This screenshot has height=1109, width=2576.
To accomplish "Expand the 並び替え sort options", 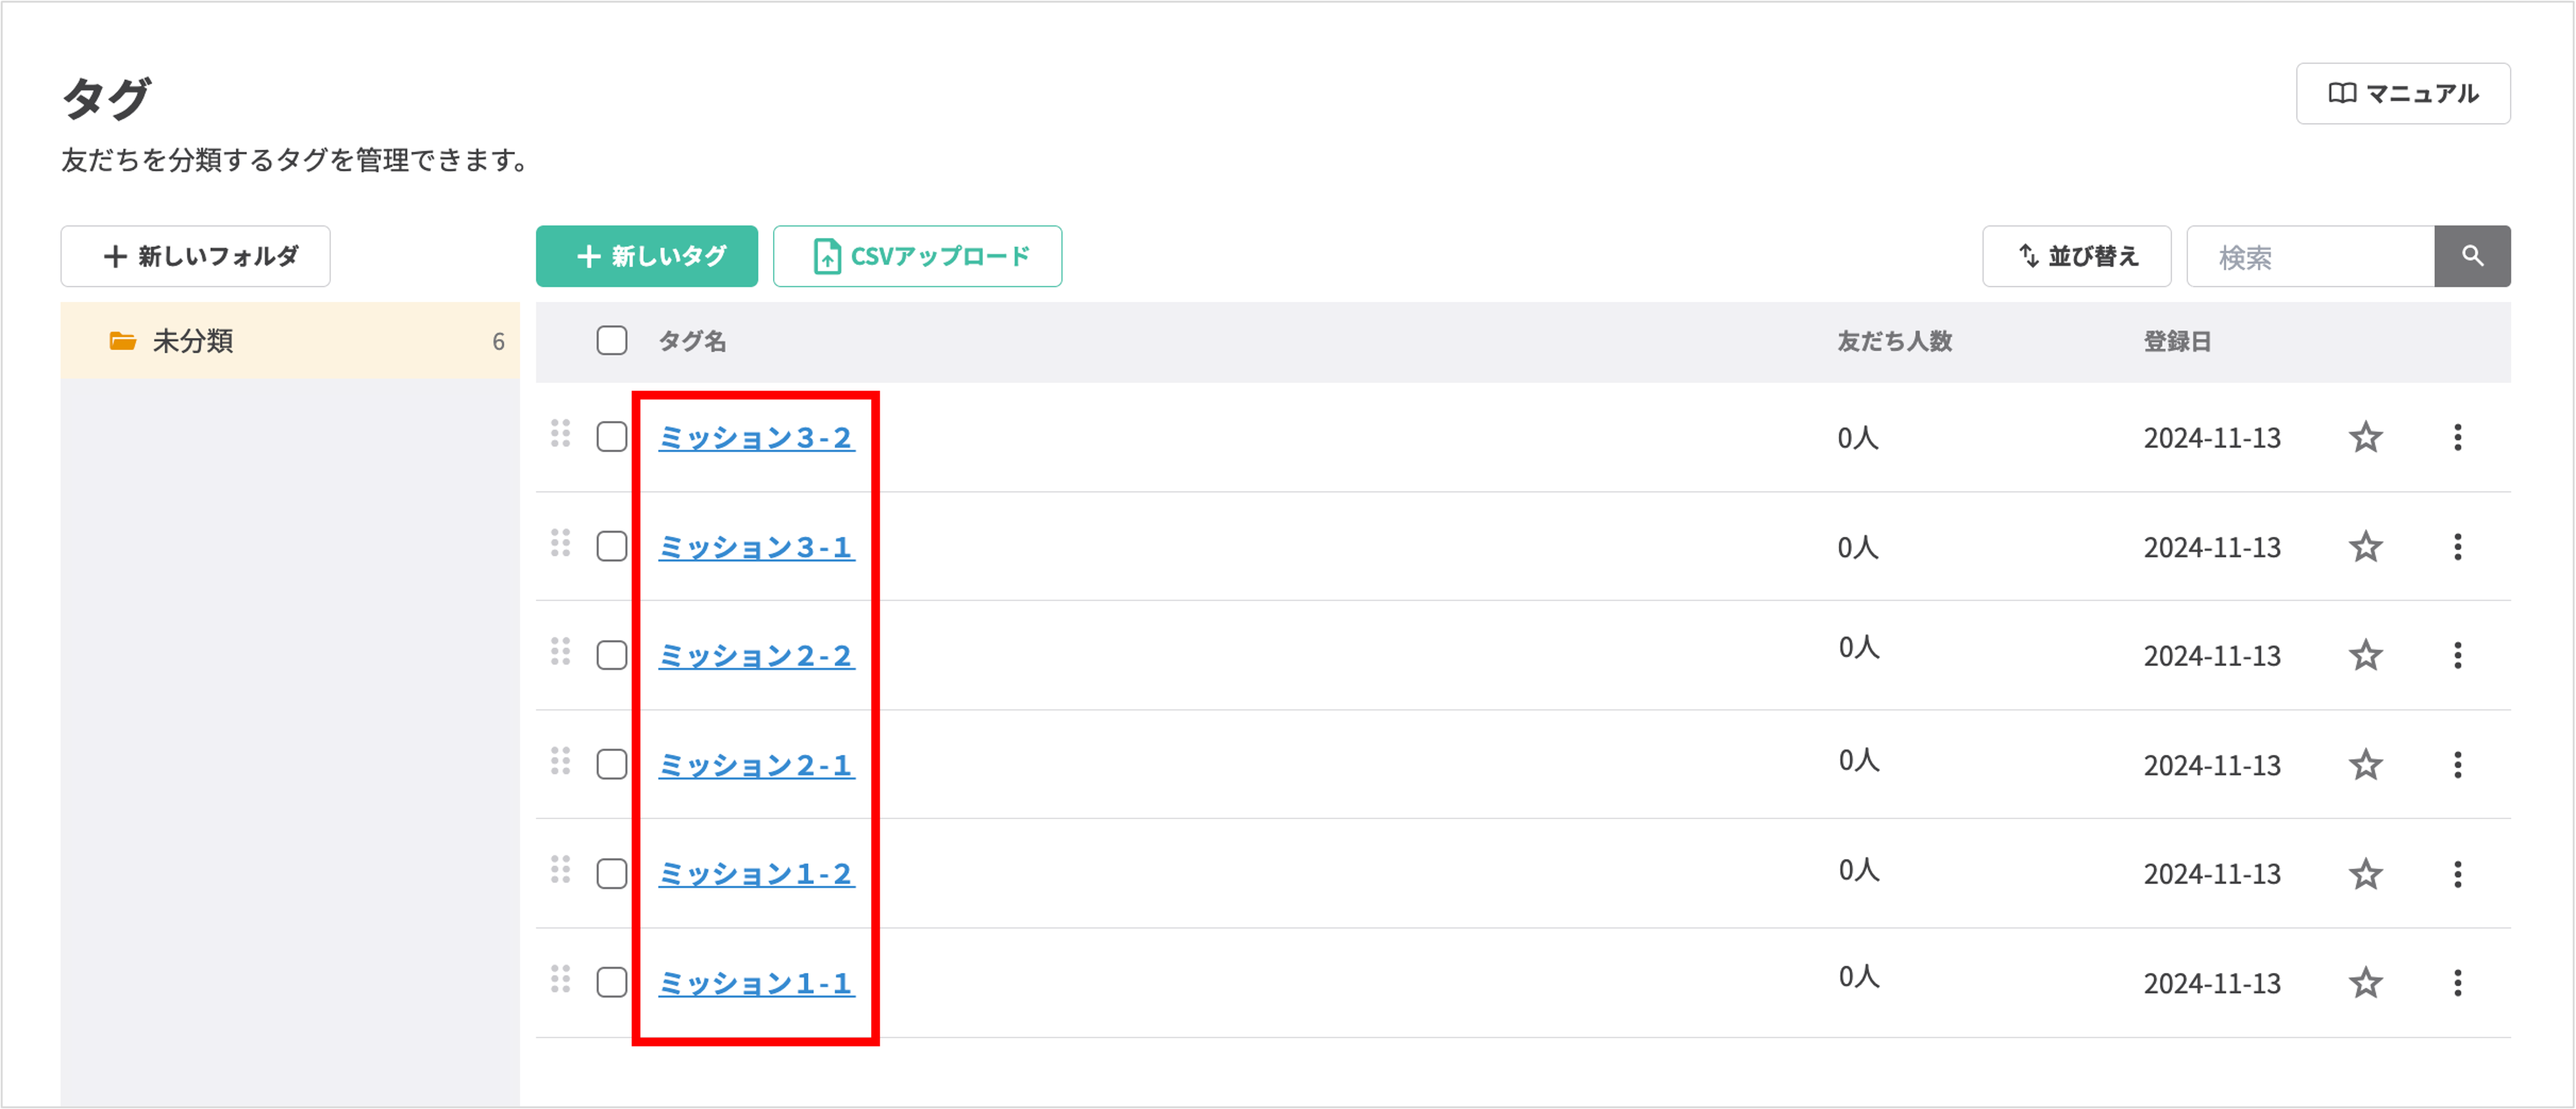I will tap(2076, 256).
